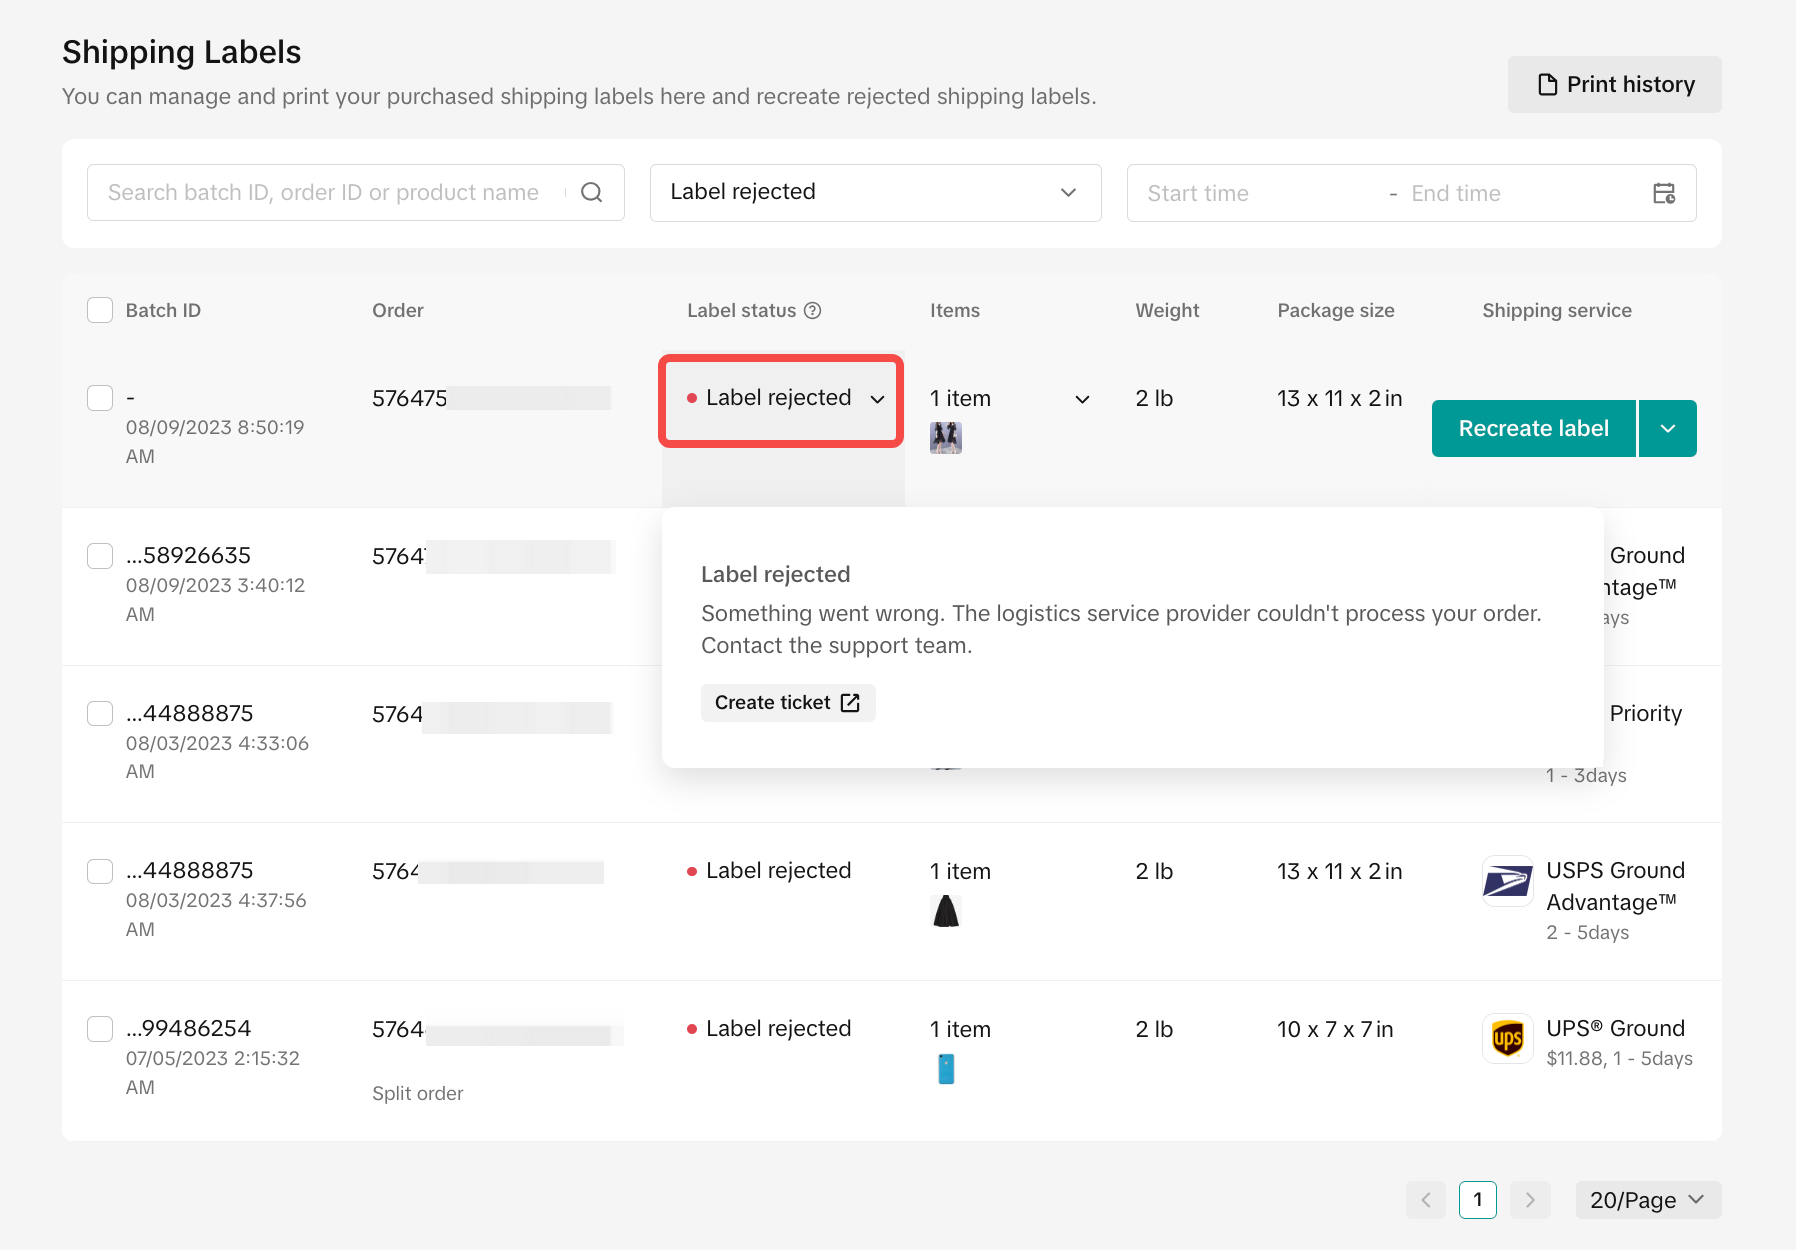Click Create ticket link

click(787, 703)
